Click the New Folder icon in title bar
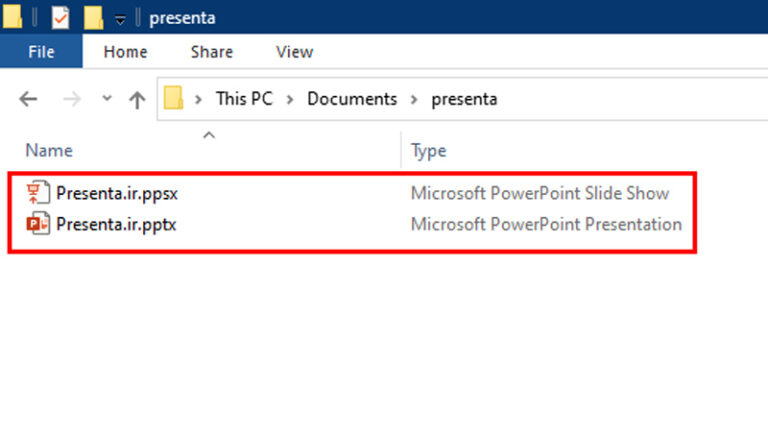Screen dimensions: 768x437 point(93,17)
